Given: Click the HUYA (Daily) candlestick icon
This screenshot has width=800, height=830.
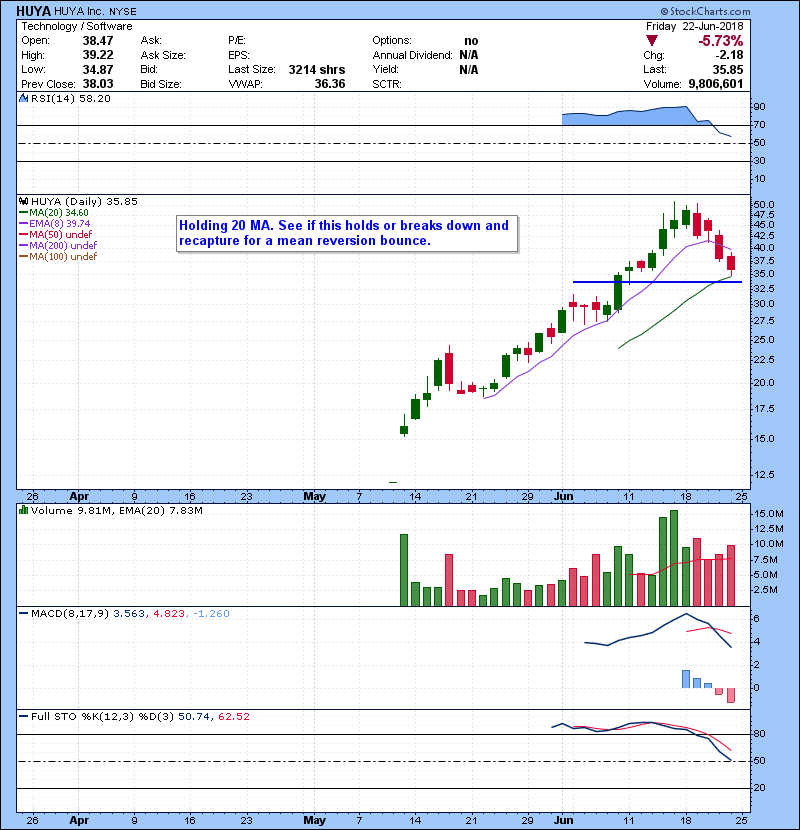Looking at the screenshot, I should [x=24, y=202].
